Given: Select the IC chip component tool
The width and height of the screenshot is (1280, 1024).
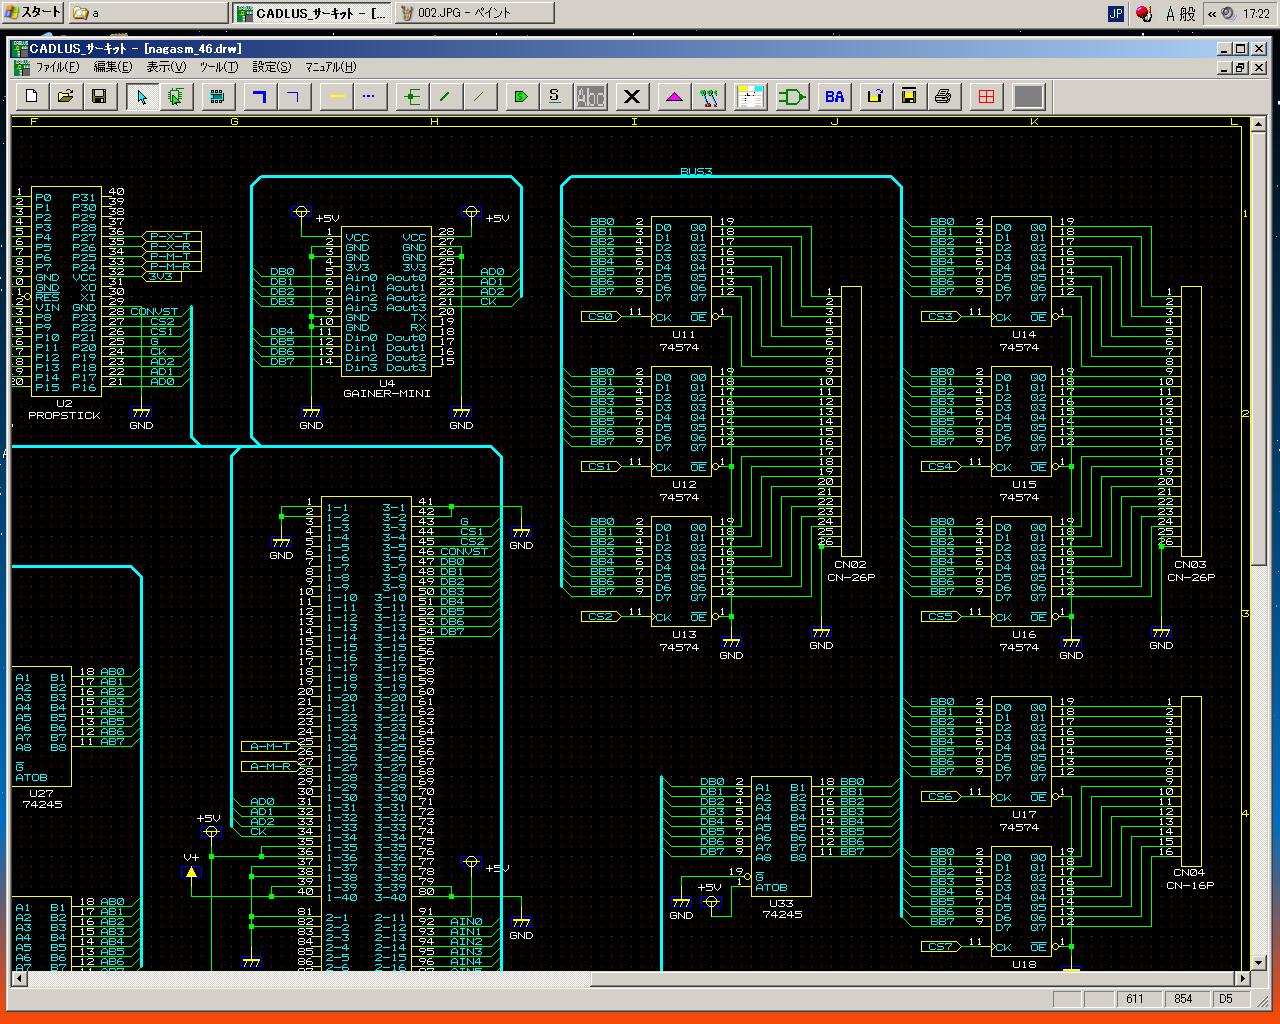Looking at the screenshot, I should (216, 96).
